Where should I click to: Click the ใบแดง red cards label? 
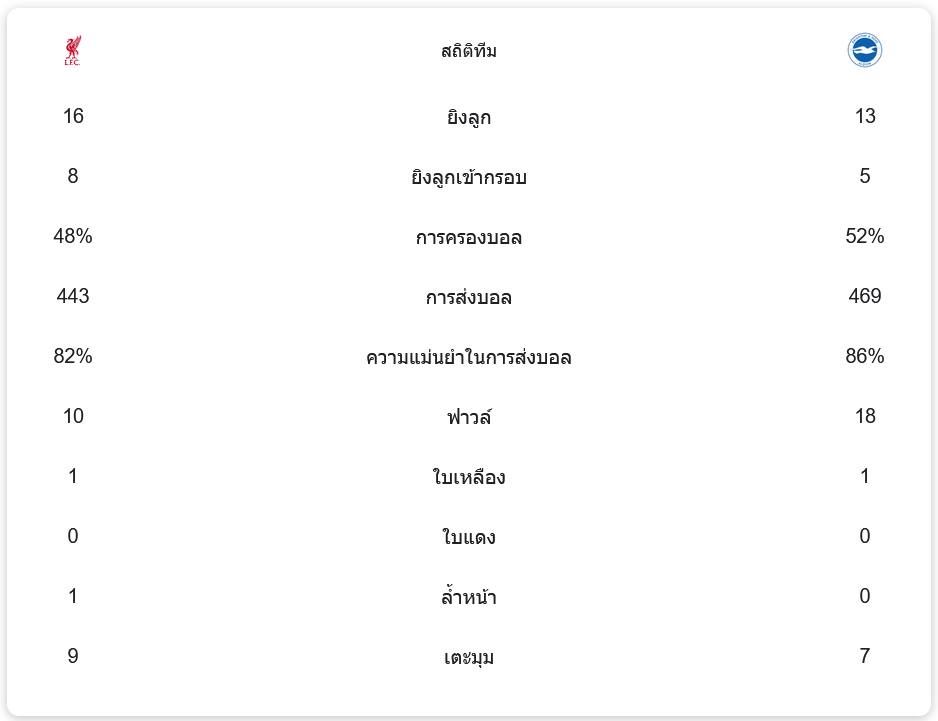[x=469, y=538]
